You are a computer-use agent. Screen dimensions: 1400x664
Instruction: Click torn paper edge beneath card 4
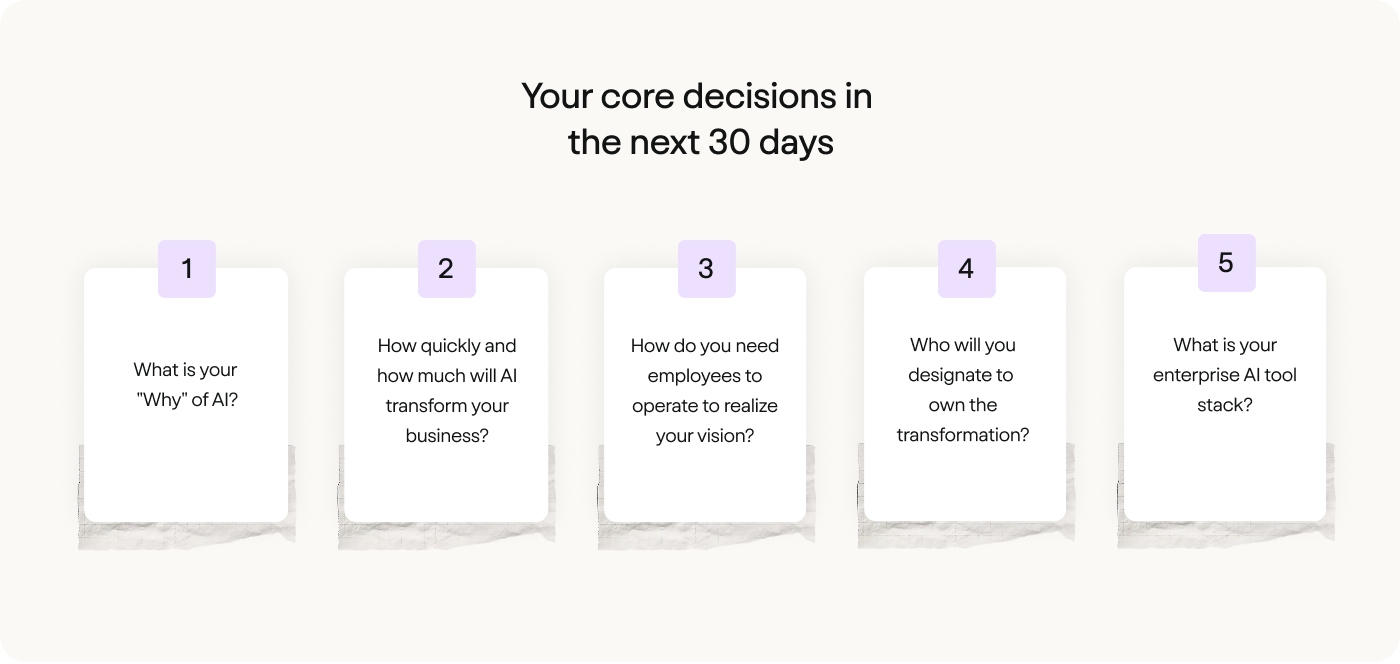tap(966, 536)
